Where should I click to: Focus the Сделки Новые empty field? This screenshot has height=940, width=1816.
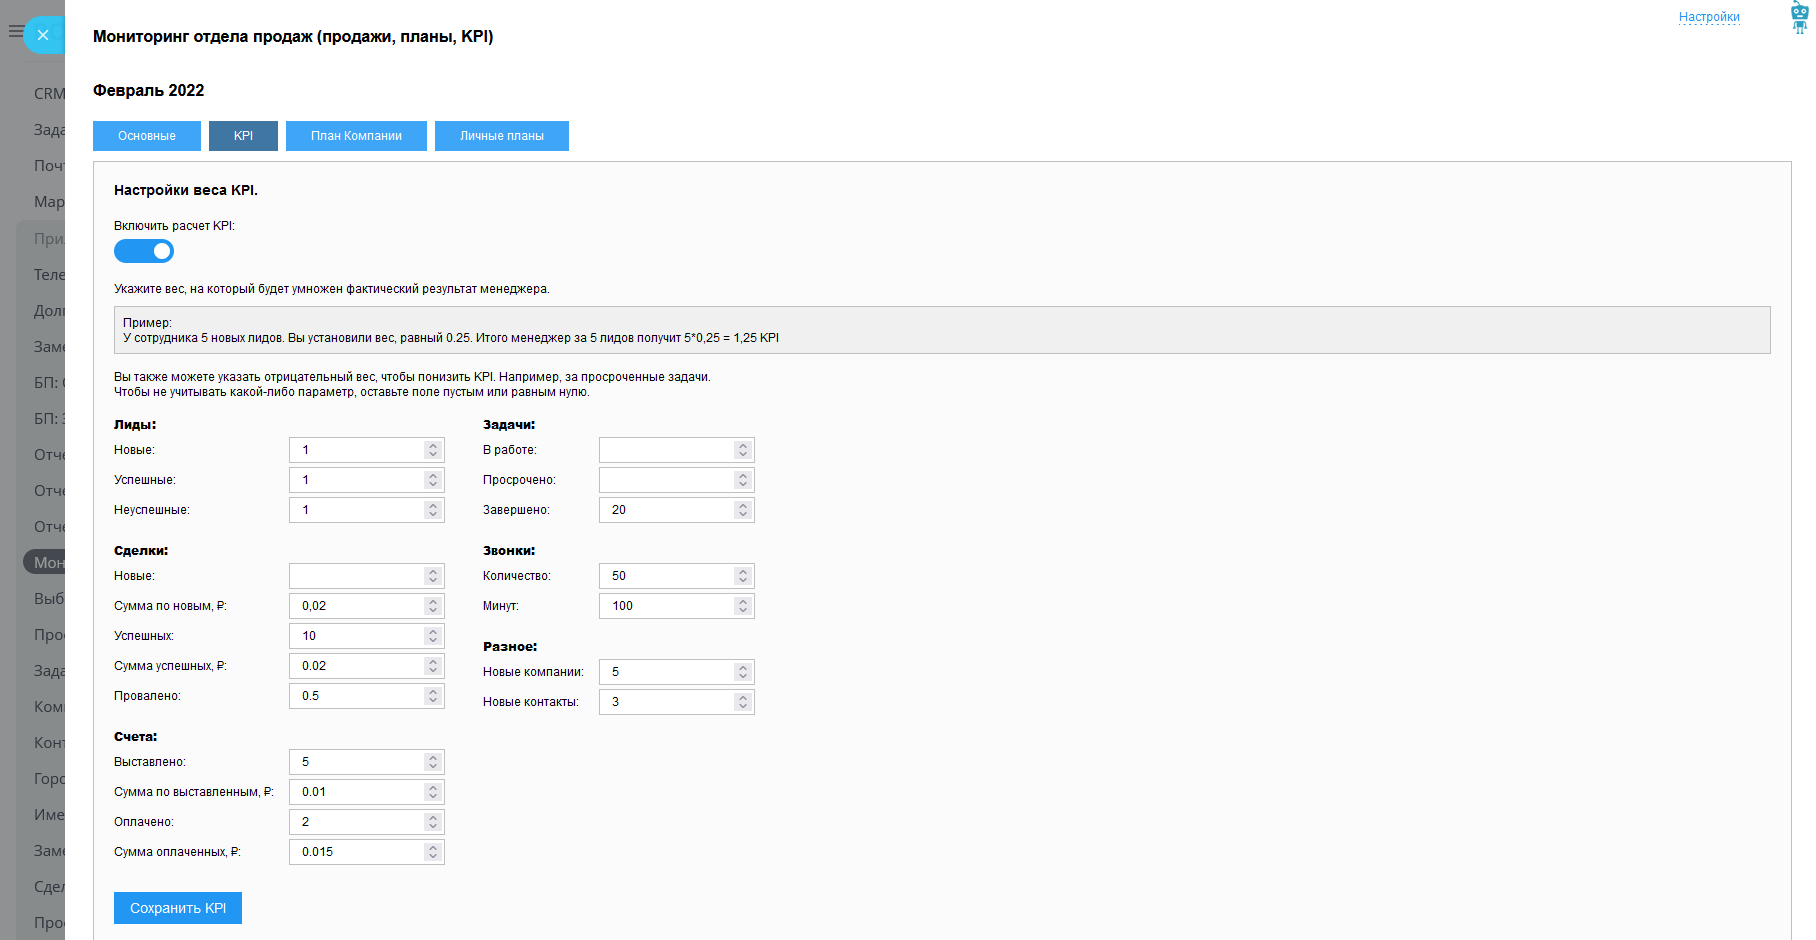coord(355,576)
